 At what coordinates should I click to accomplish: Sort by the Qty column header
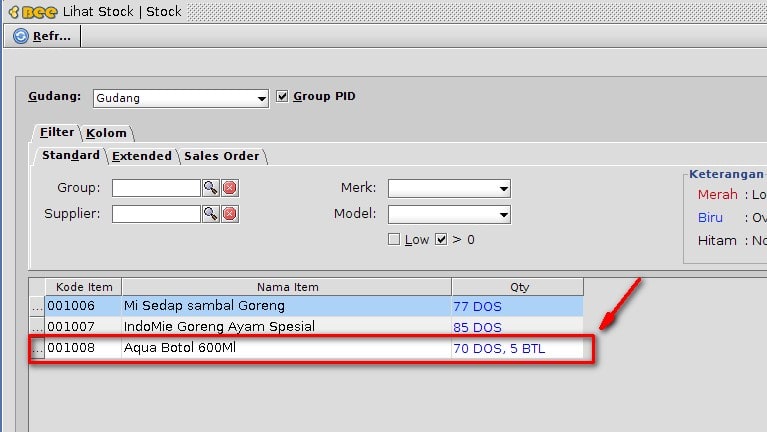point(518,287)
